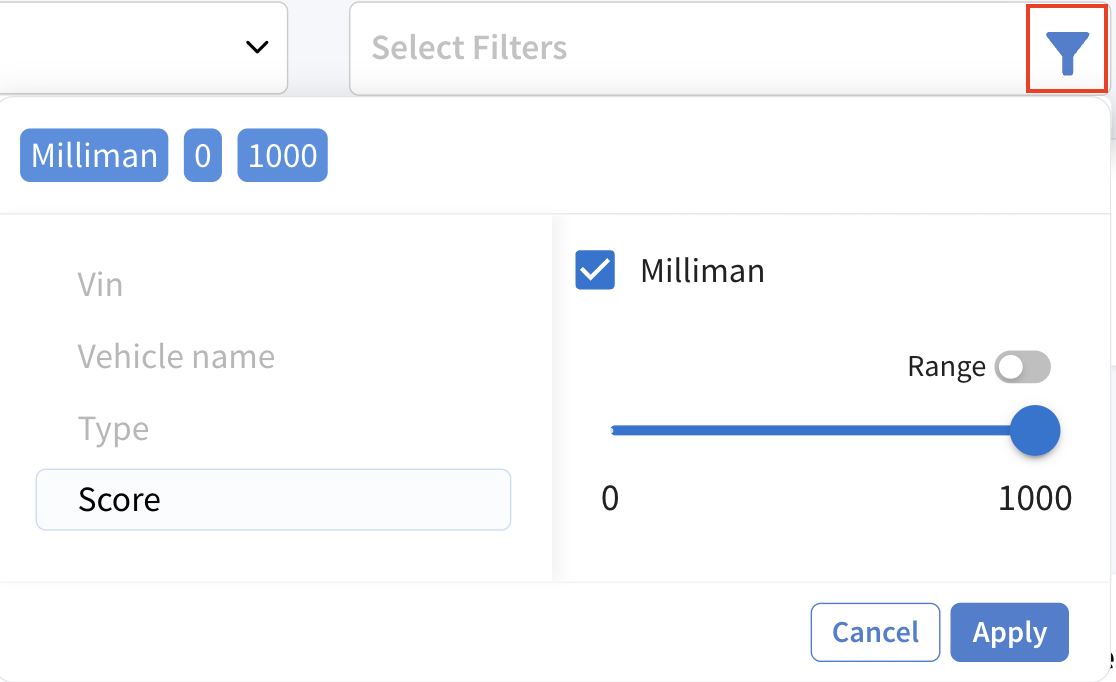This screenshot has width=1116, height=682.
Task: Cancel the filter selection
Action: [x=875, y=632]
